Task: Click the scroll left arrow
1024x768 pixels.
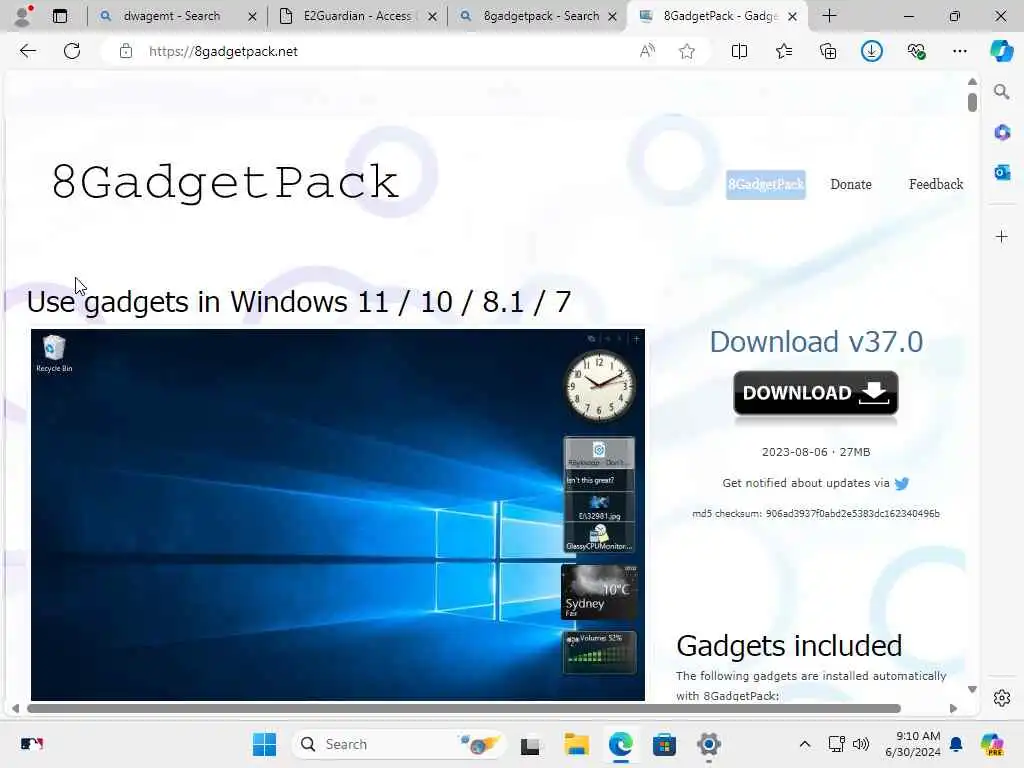Action: (x=15, y=709)
